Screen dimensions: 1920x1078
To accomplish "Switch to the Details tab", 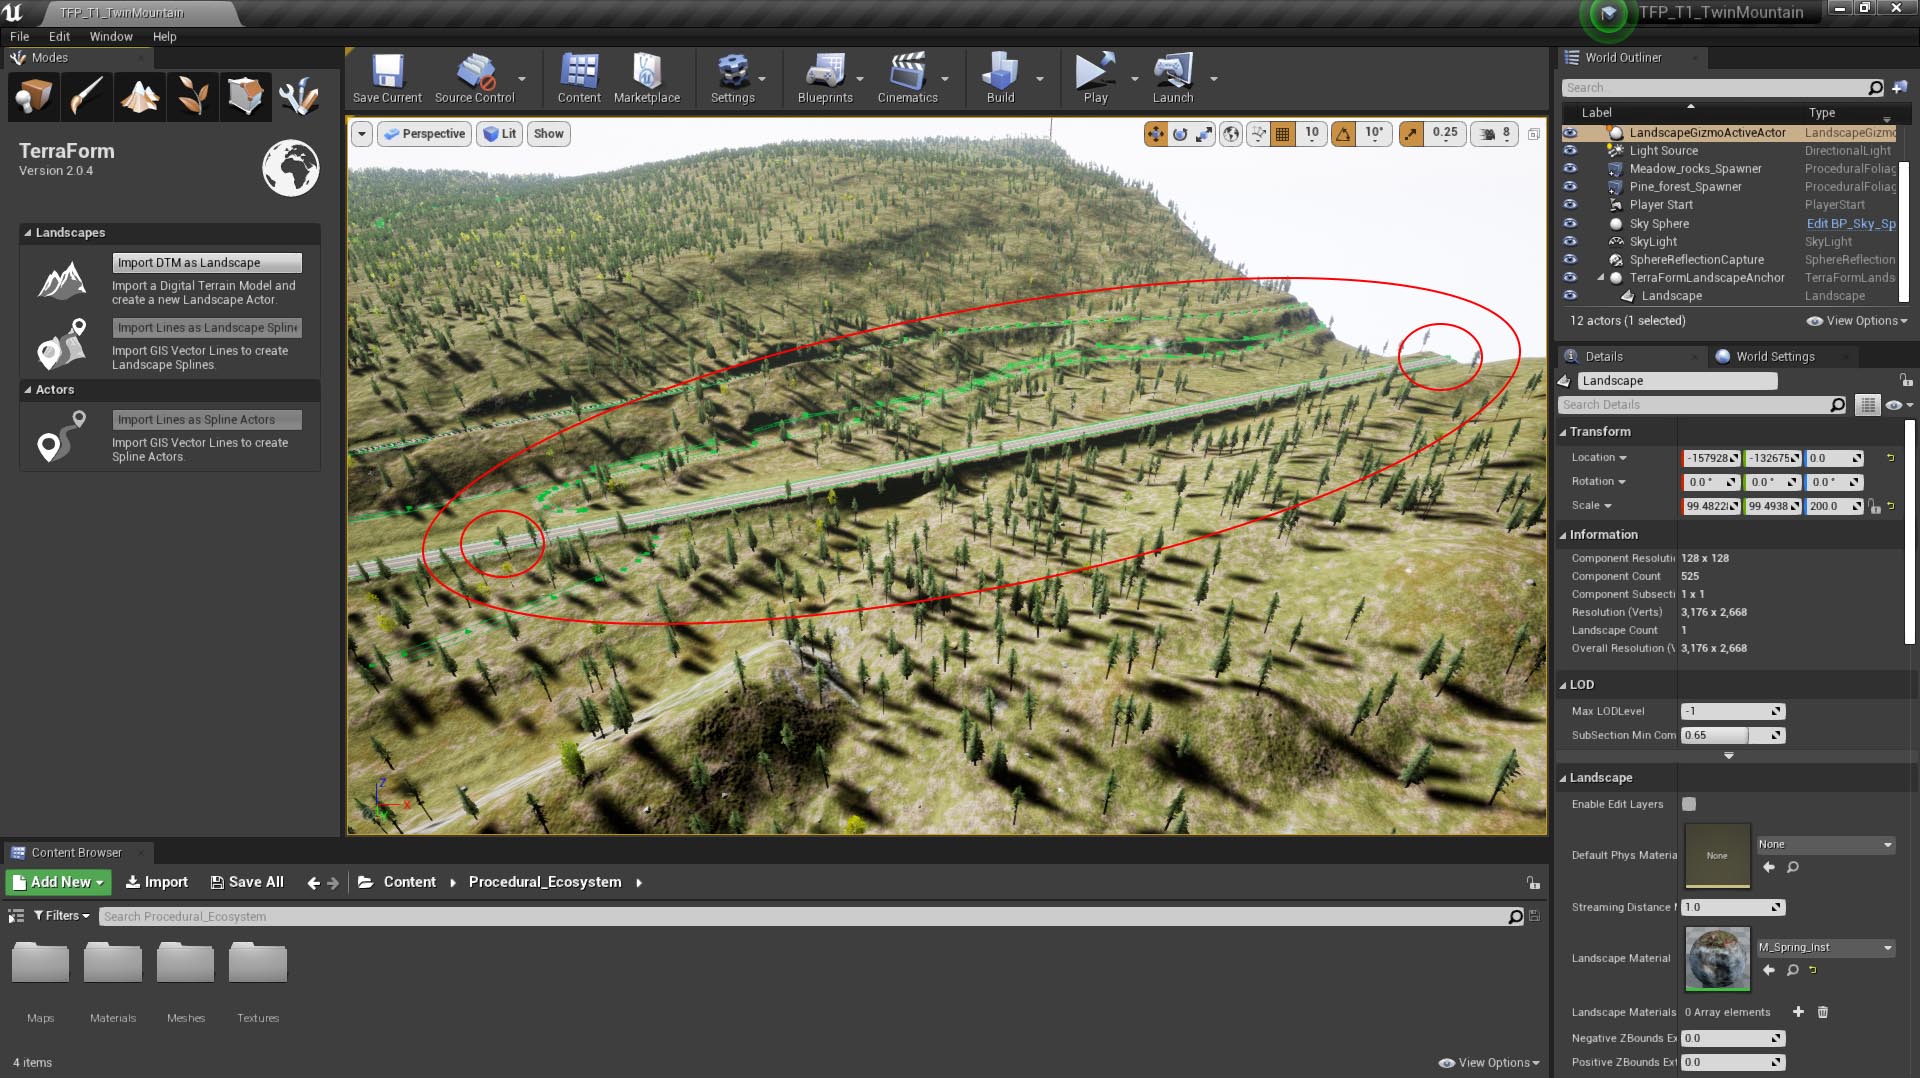I will [1603, 357].
